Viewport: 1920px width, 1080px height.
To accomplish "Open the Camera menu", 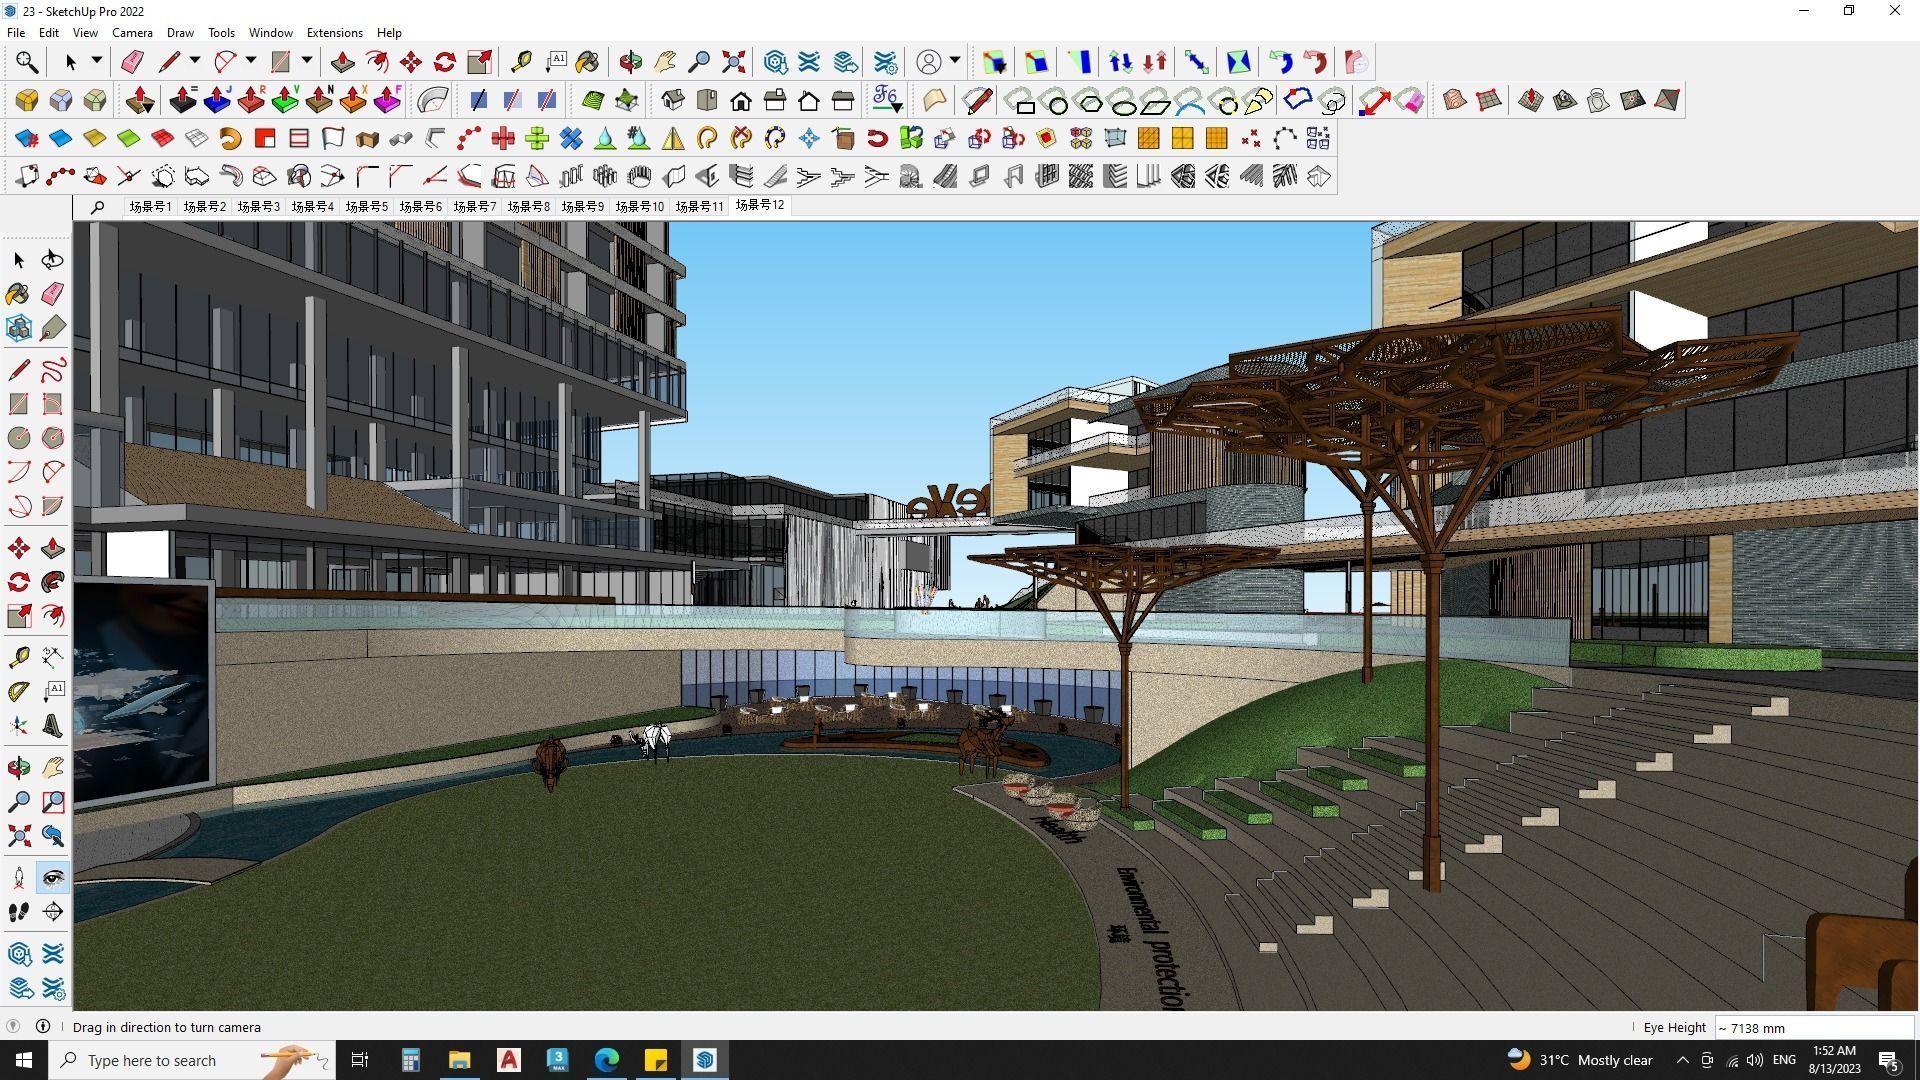I will pos(132,32).
